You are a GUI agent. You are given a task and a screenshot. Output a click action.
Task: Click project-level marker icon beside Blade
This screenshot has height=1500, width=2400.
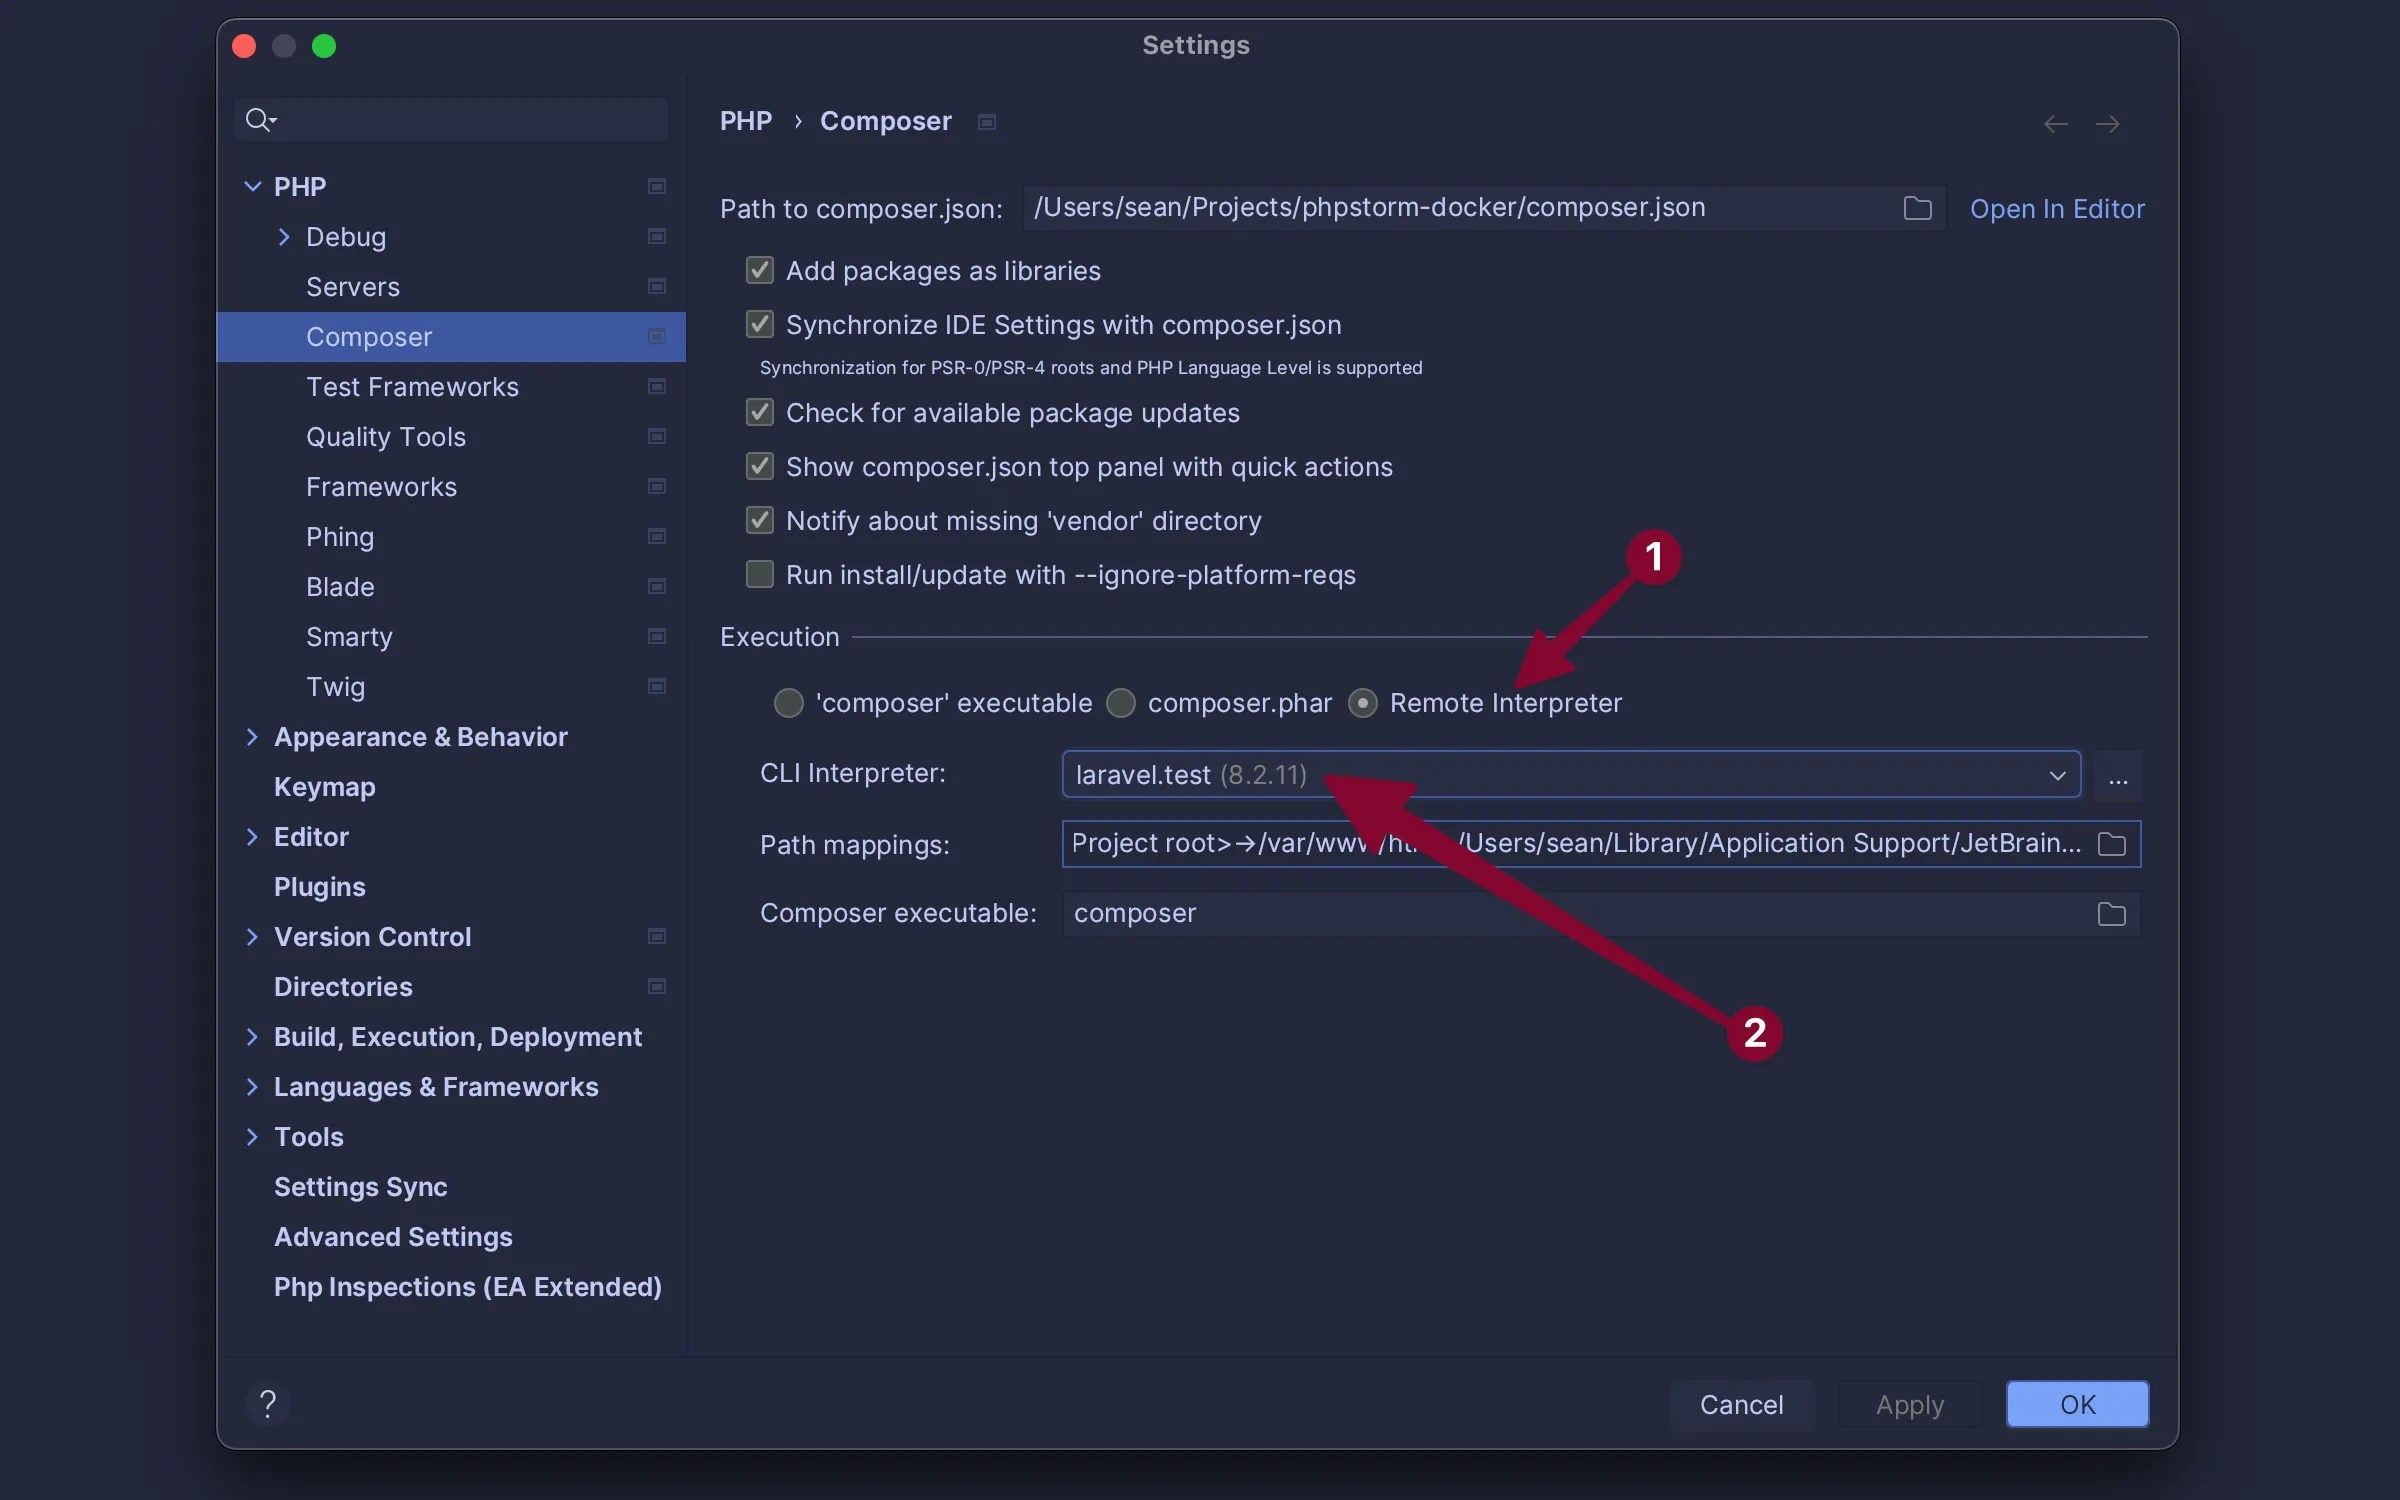click(x=657, y=586)
